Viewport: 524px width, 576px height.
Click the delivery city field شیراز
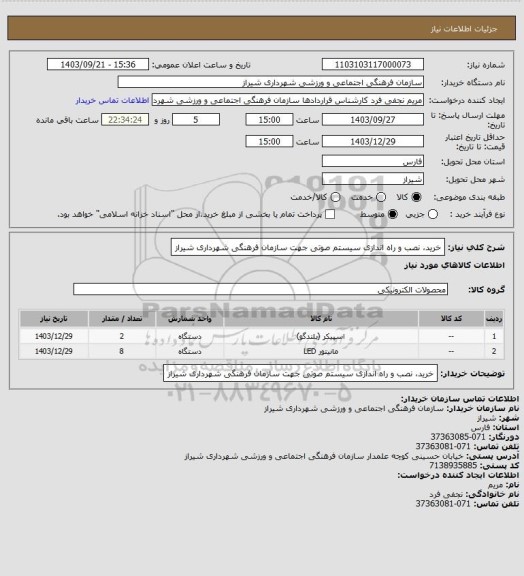(373, 179)
